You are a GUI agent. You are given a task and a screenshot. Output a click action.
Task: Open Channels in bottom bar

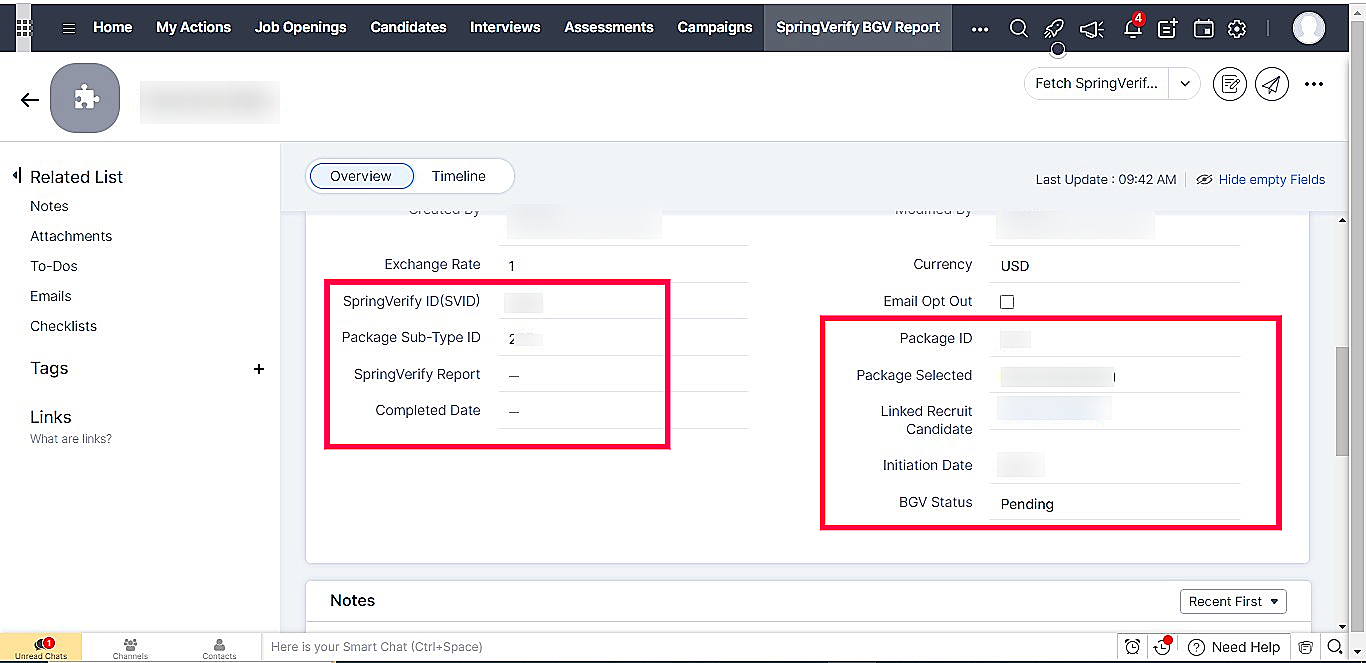tap(130, 648)
